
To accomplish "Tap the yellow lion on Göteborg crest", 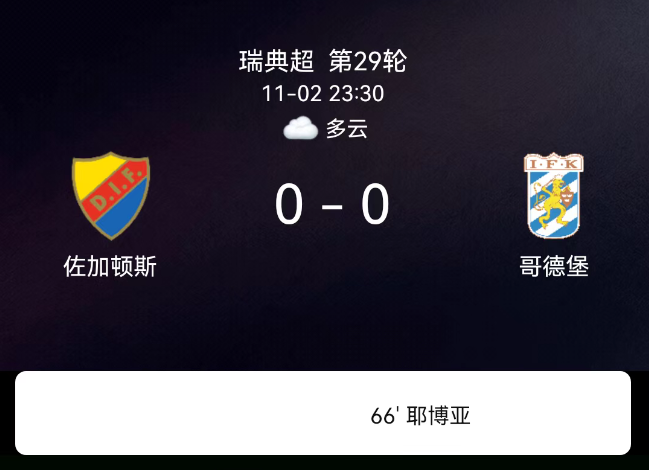I will [551, 199].
